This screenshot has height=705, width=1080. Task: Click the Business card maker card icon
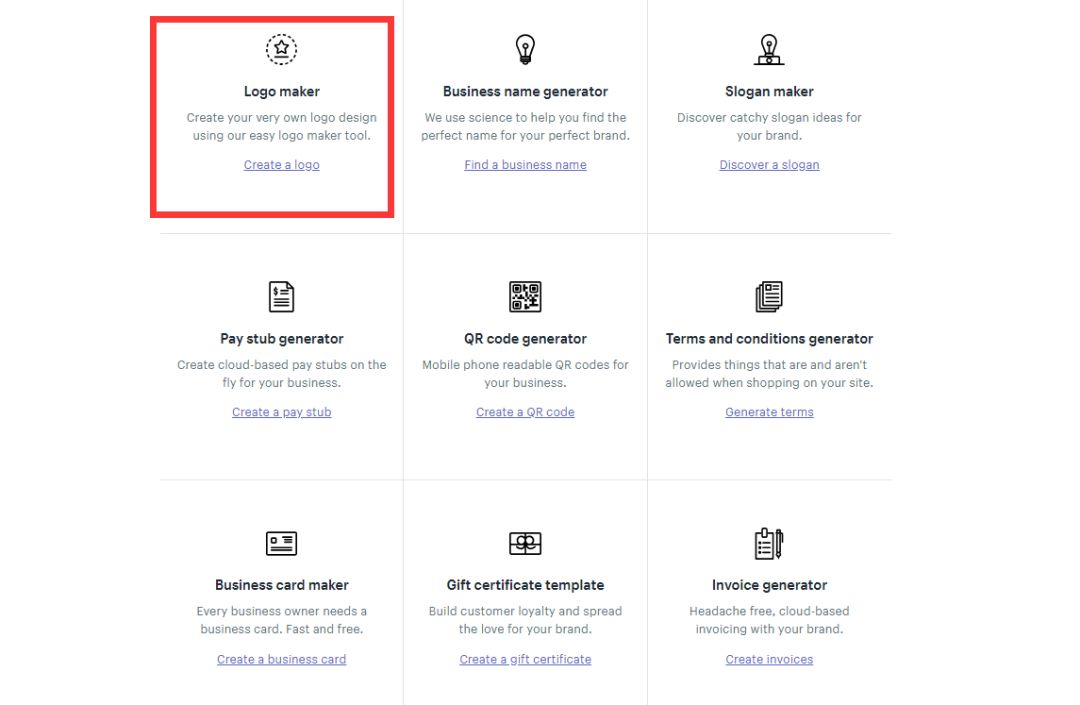coord(281,543)
